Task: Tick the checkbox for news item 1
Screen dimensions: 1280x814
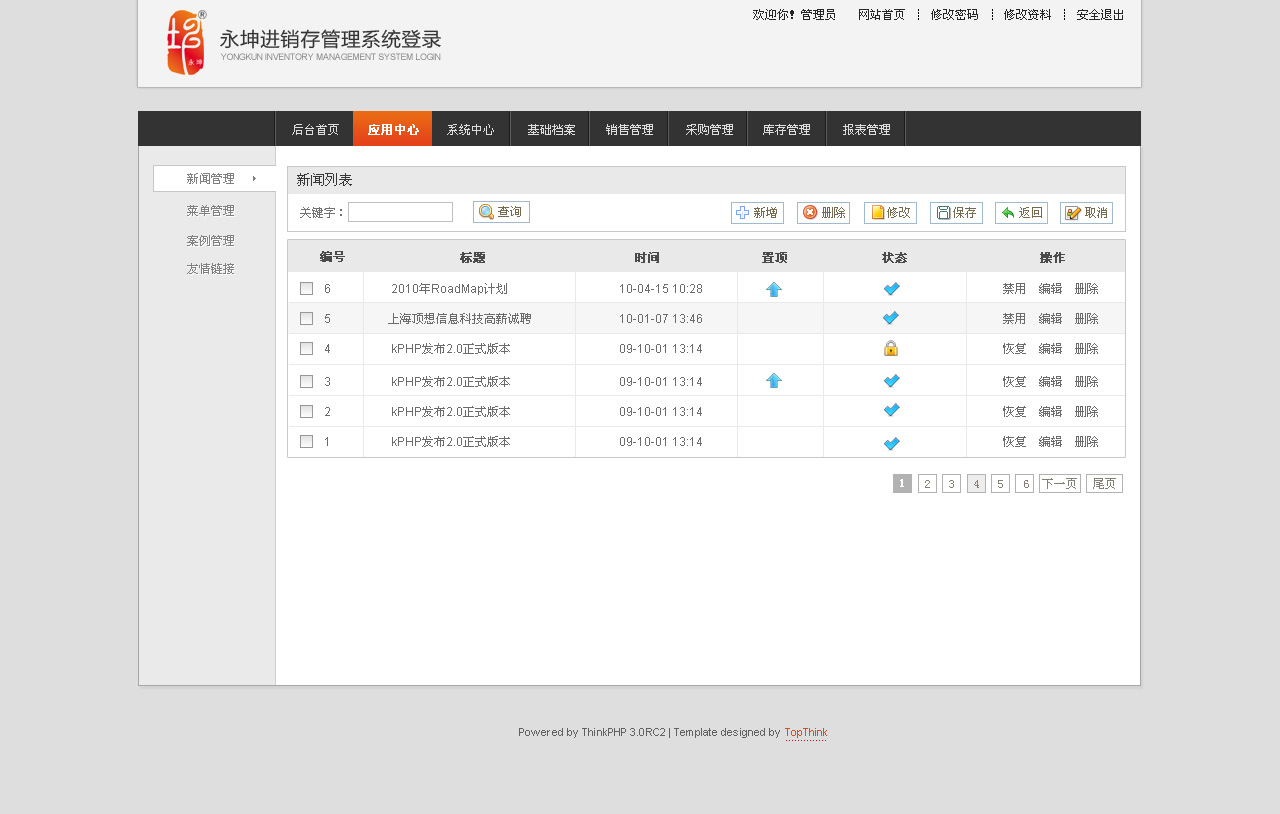Action: point(307,442)
